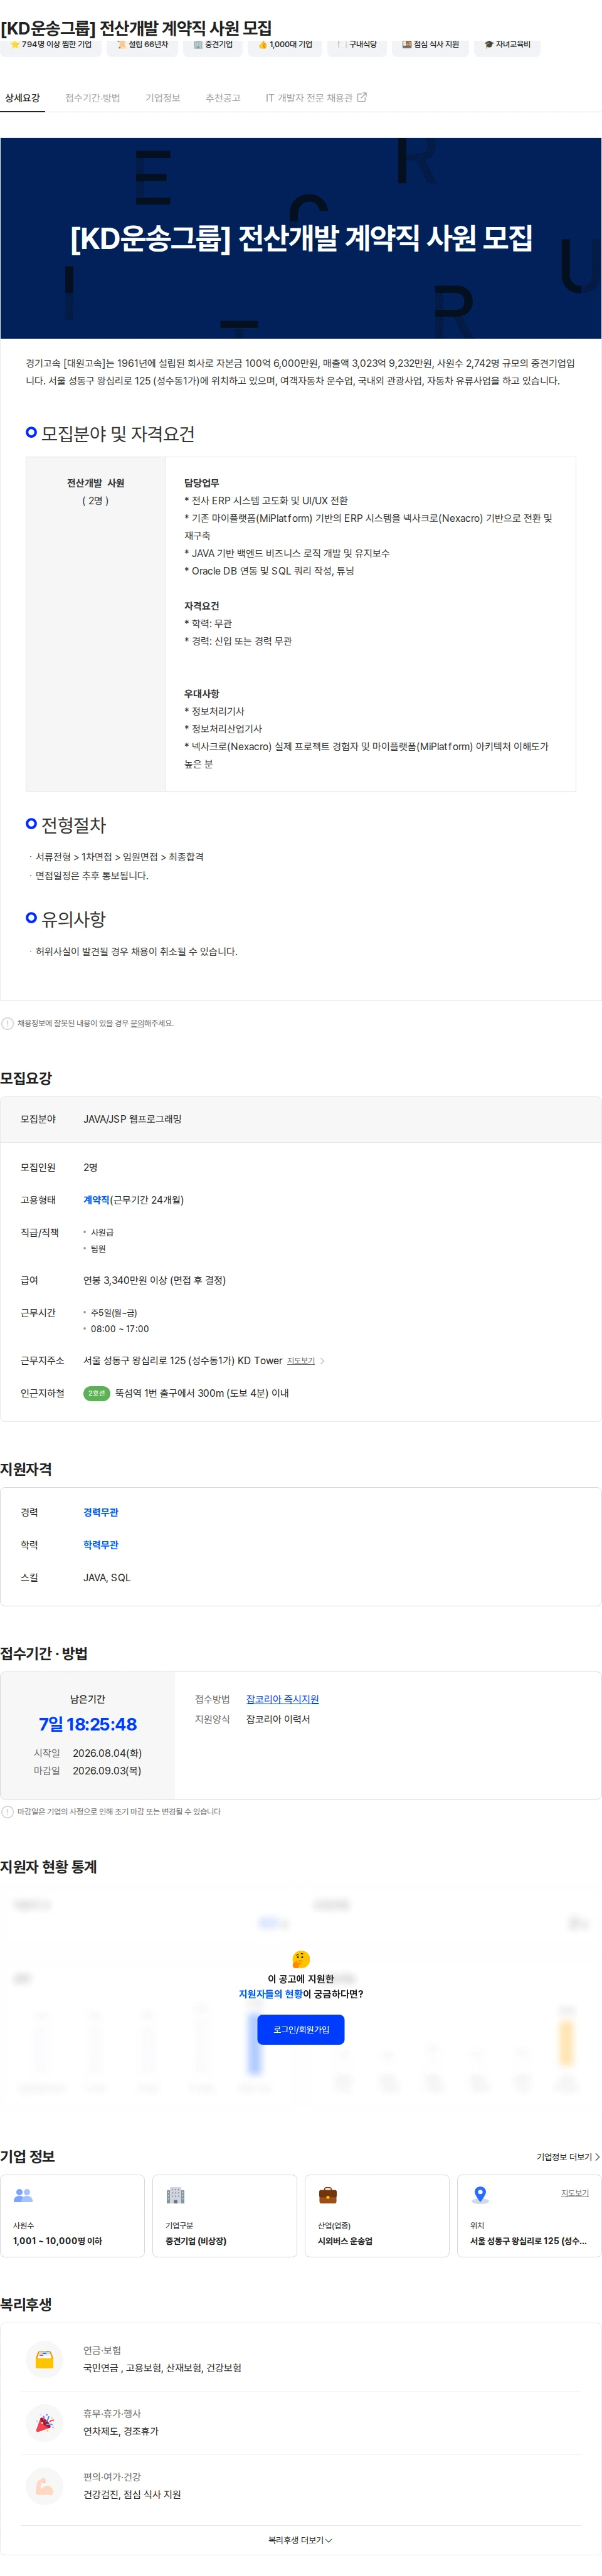Click the external-link icon beside IT 개발자 전문 채용관
Image resolution: width=602 pixels, height=2576 pixels.
coord(362,97)
